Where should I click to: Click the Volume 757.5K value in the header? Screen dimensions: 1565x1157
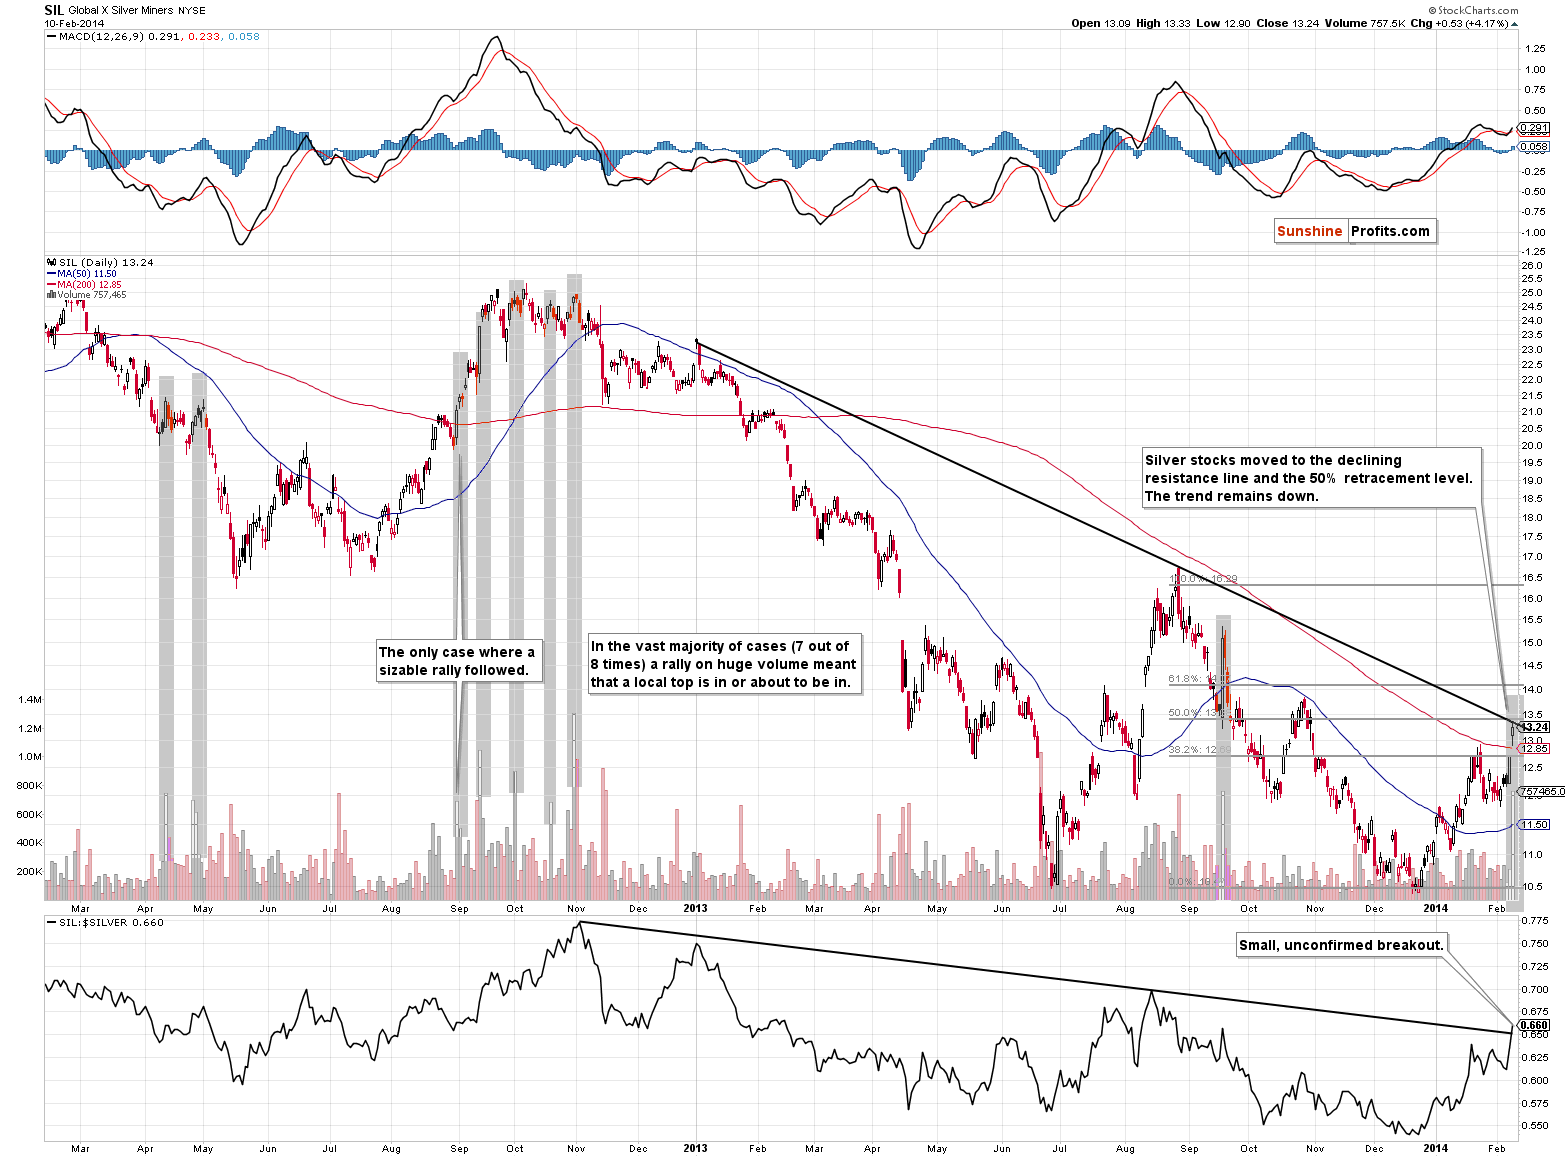(1365, 23)
